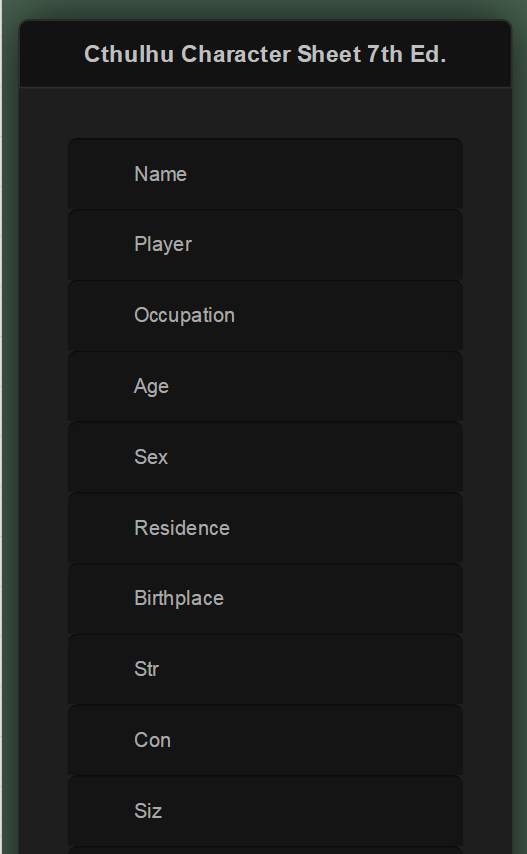This screenshot has width=527, height=854.
Task: Click the 'Player' label text
Action: (163, 245)
